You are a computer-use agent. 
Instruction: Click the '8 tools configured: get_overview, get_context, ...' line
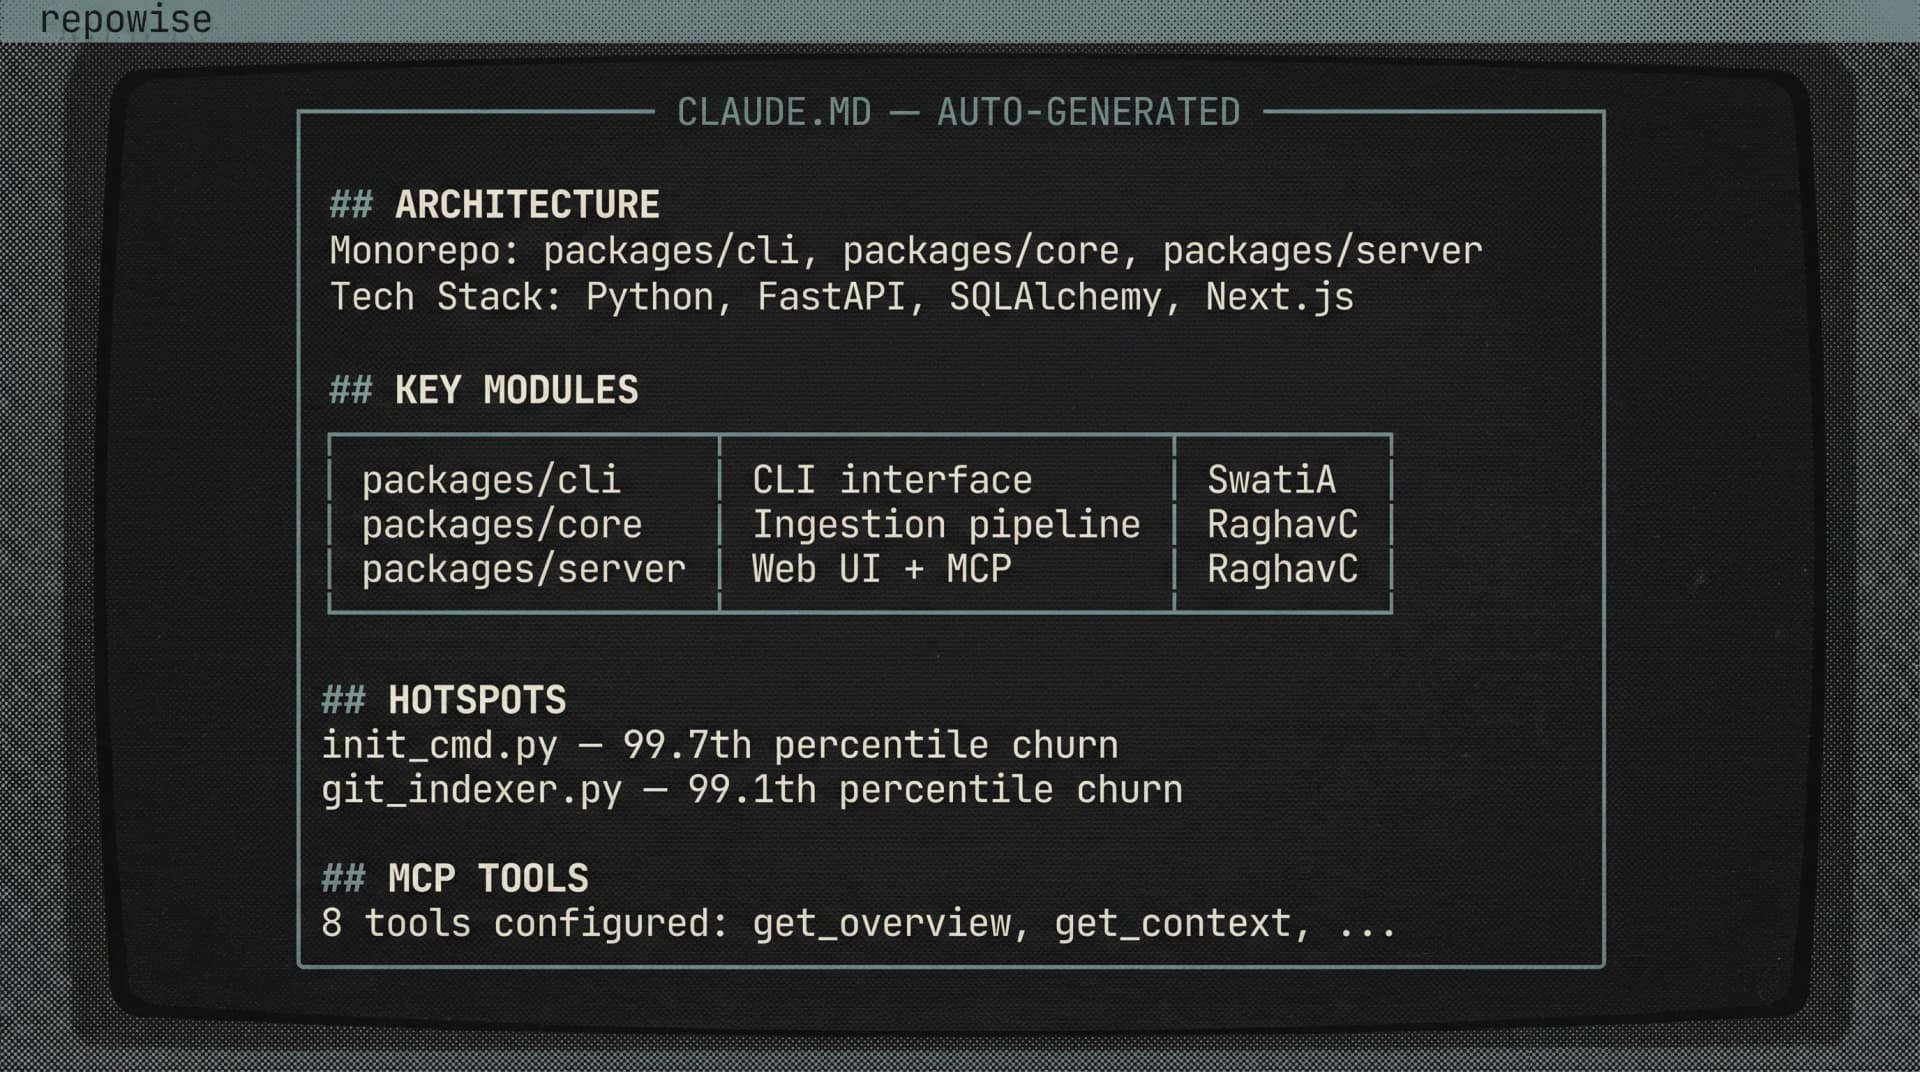858,923
